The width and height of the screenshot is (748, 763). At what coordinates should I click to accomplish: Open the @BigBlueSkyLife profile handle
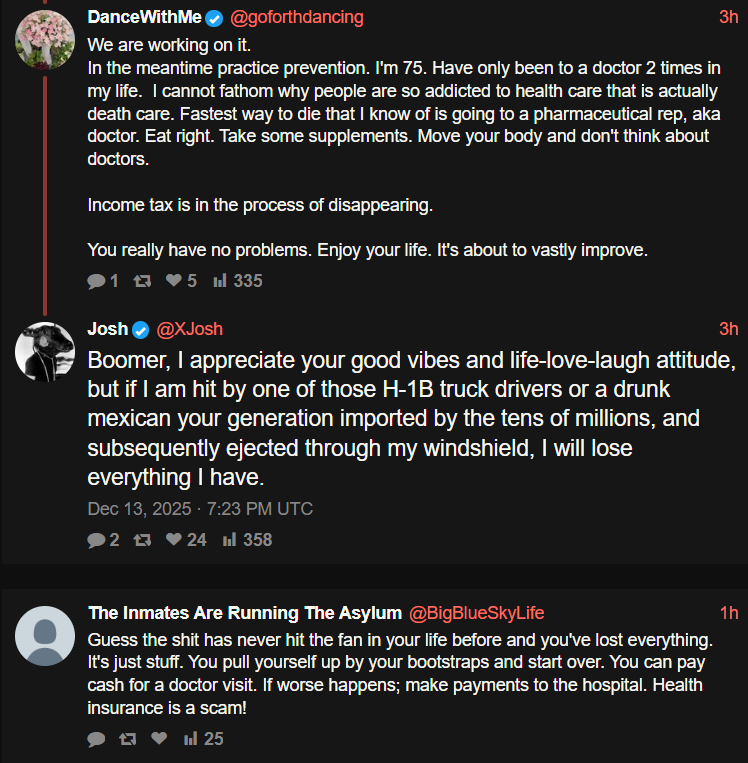[x=477, y=613]
